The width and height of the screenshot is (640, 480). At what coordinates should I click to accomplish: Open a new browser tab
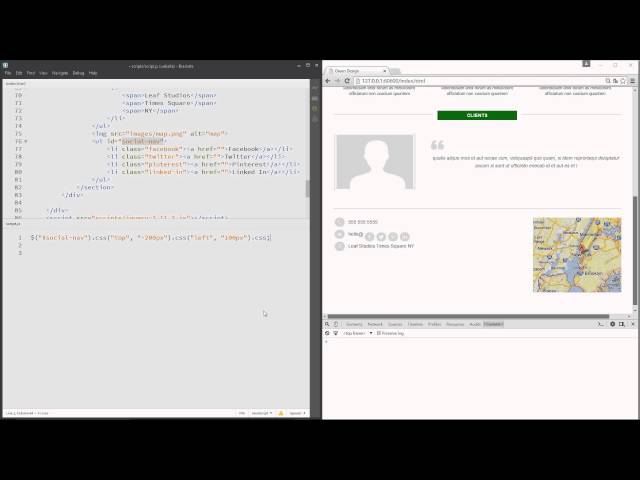tap(395, 71)
